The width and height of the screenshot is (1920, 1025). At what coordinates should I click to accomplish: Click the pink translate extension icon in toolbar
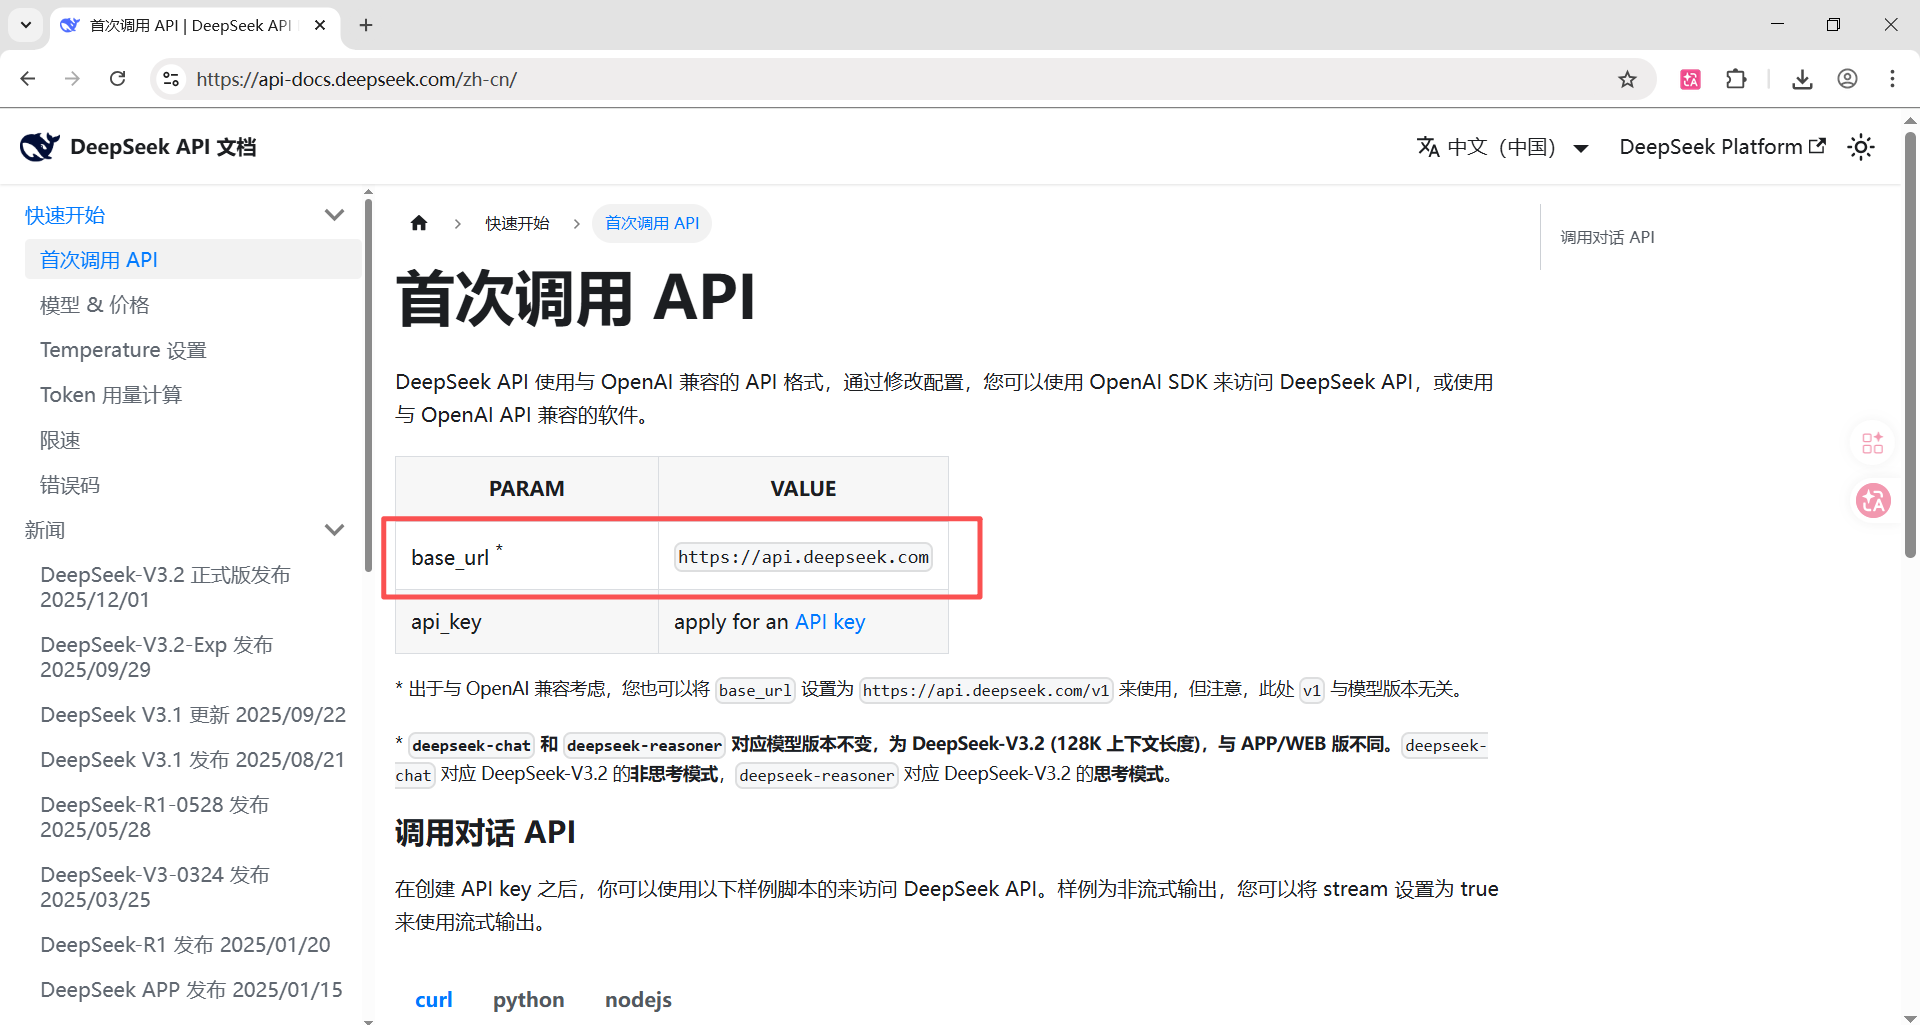coord(1690,80)
